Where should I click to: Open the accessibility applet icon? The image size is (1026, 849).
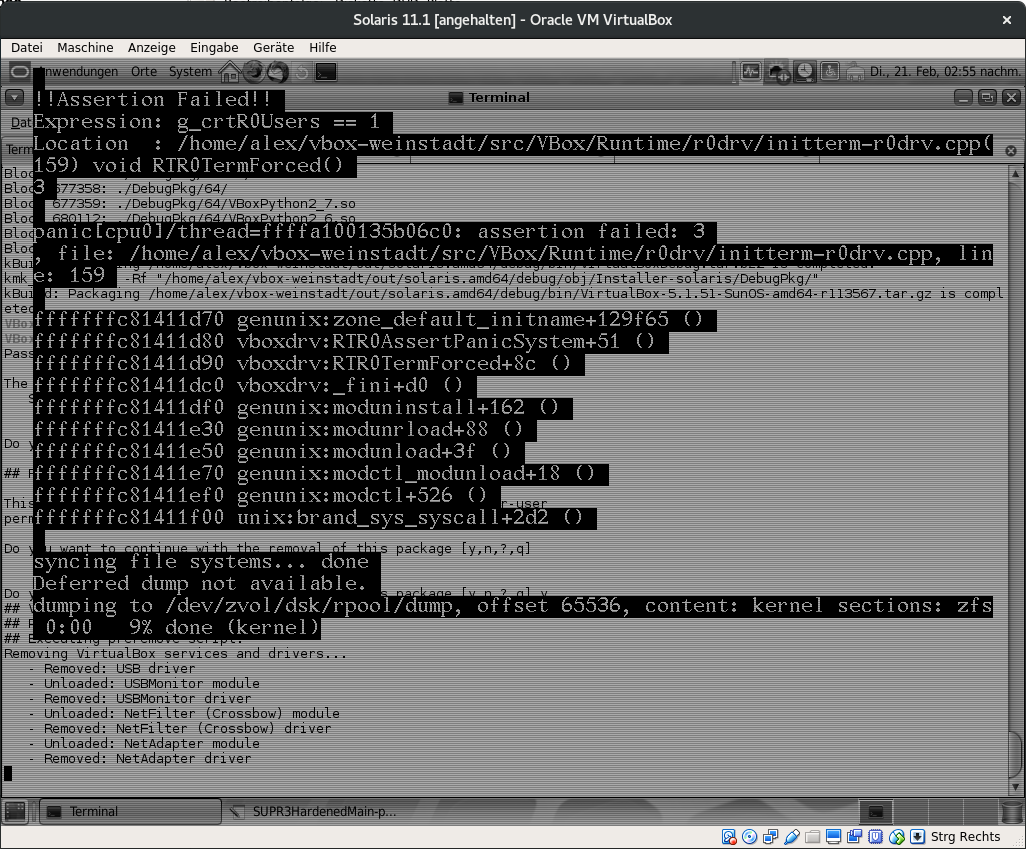830,71
